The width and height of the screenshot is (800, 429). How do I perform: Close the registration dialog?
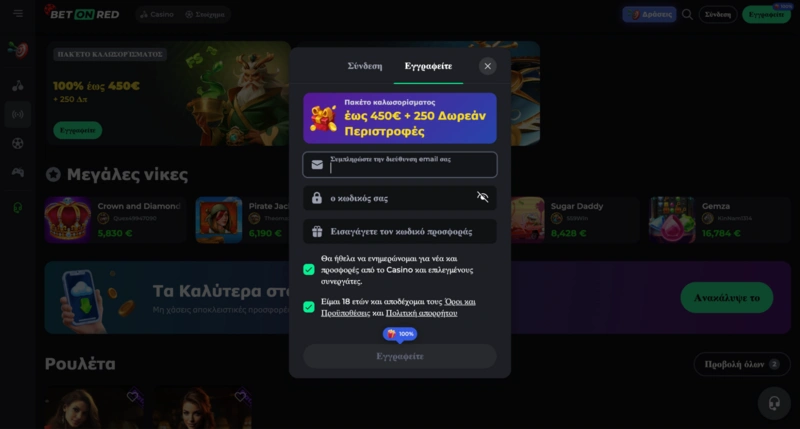coord(487,66)
